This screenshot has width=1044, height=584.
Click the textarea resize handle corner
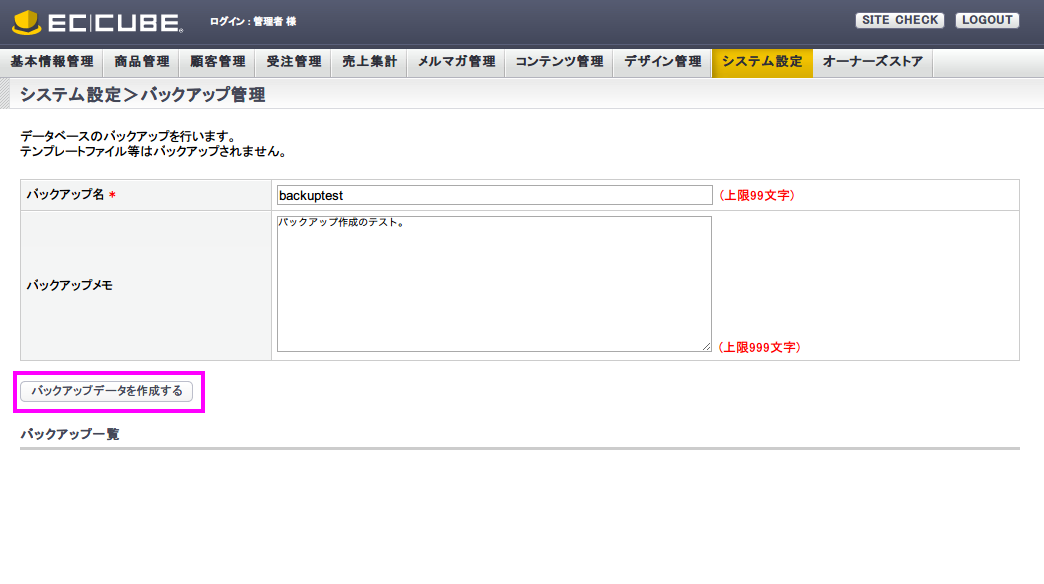coord(706,346)
